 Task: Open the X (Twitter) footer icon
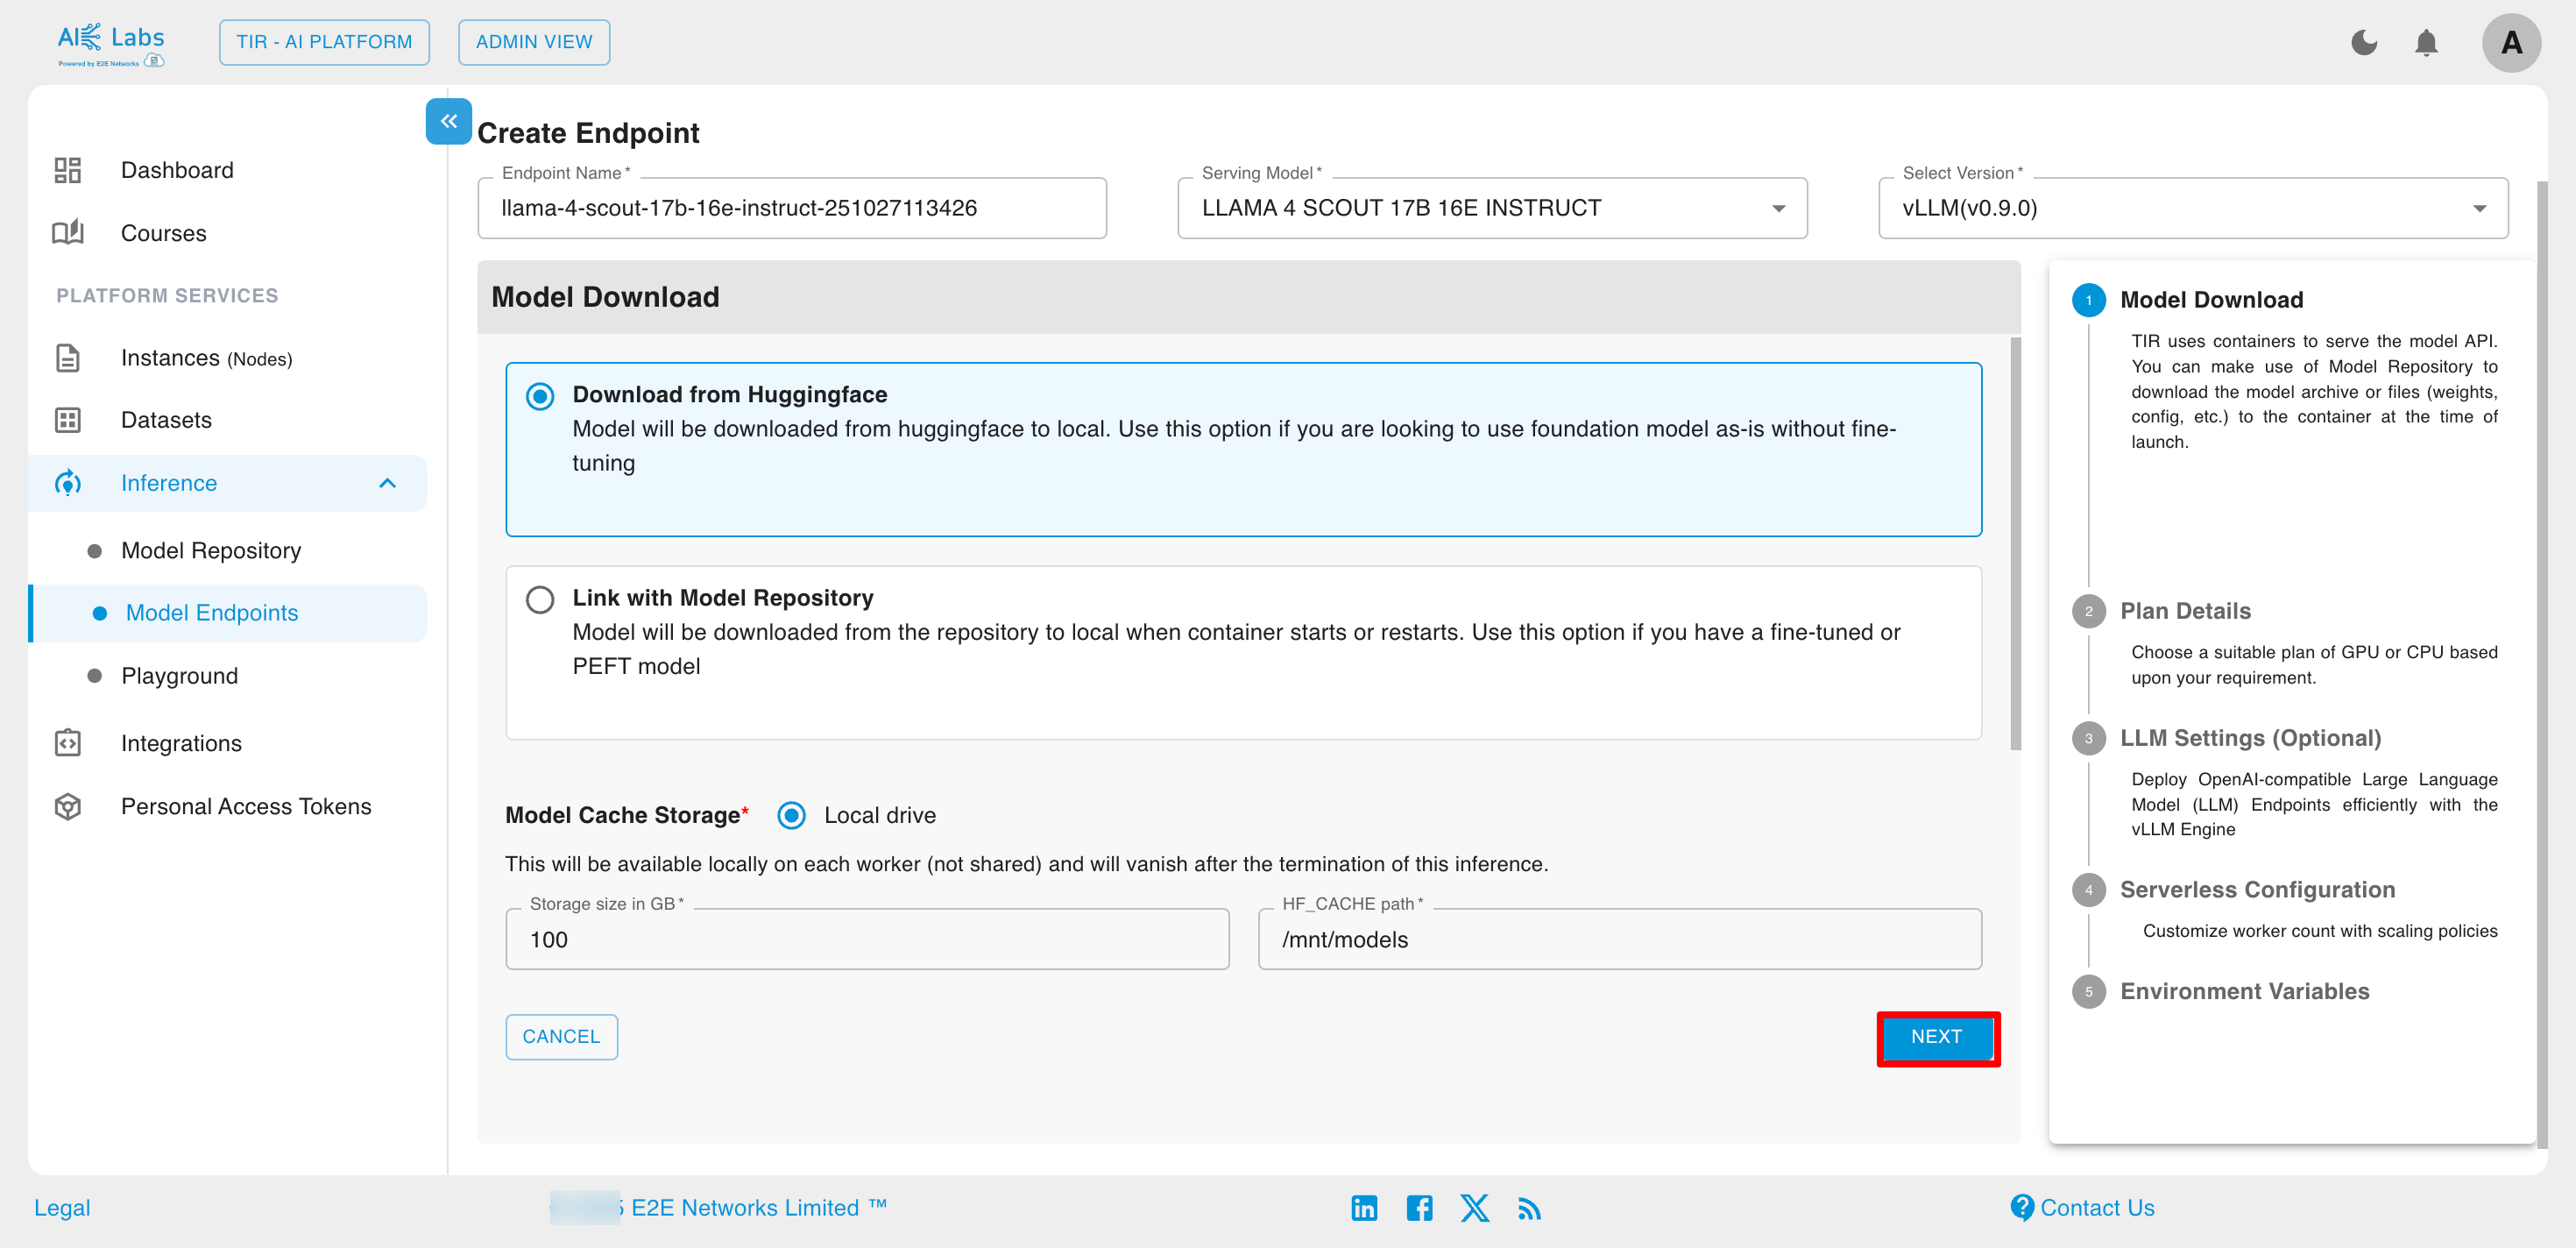click(1474, 1208)
